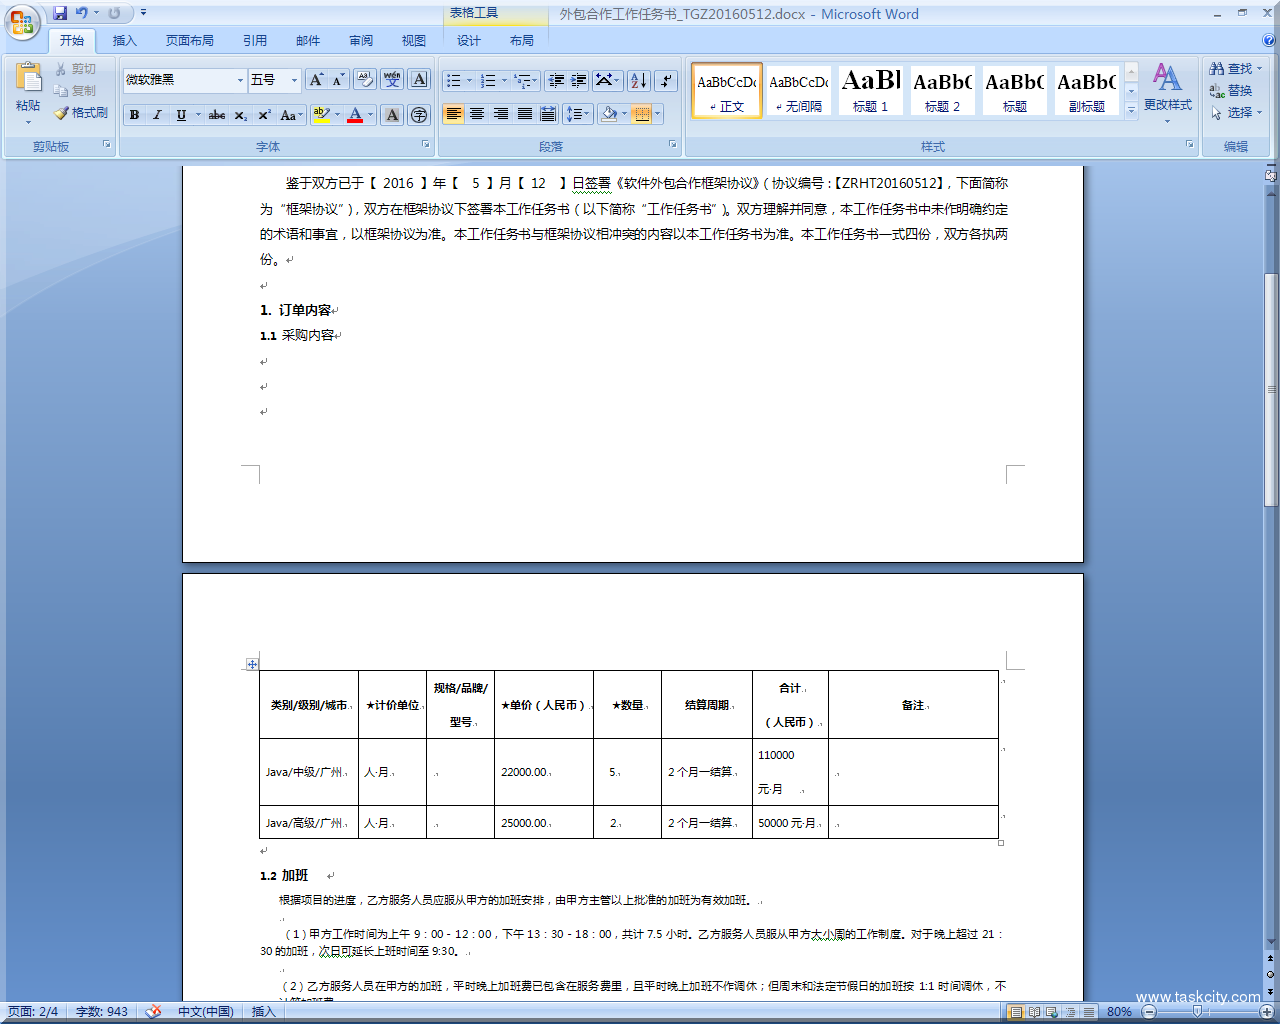Switch to the 插入 (Insert) ribbon tab
Screen dimensions: 1280x1024
[124, 41]
